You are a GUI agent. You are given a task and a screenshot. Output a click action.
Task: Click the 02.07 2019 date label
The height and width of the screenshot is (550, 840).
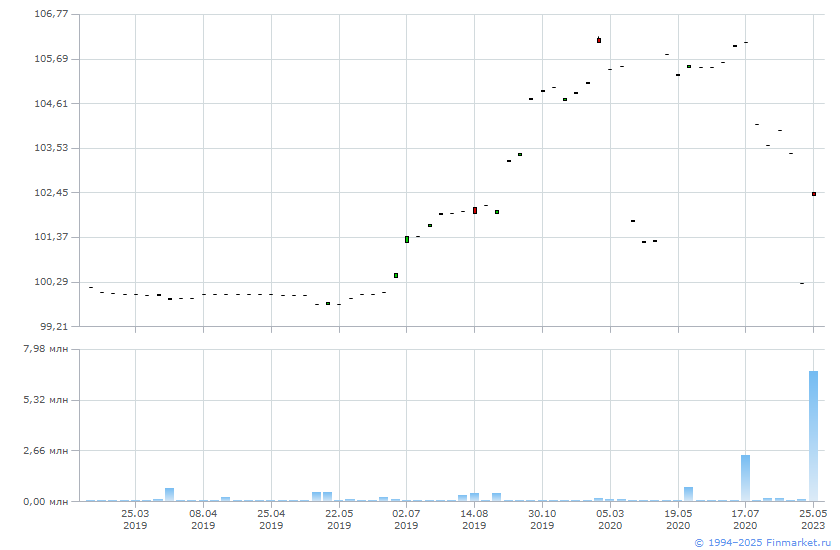coord(406,519)
